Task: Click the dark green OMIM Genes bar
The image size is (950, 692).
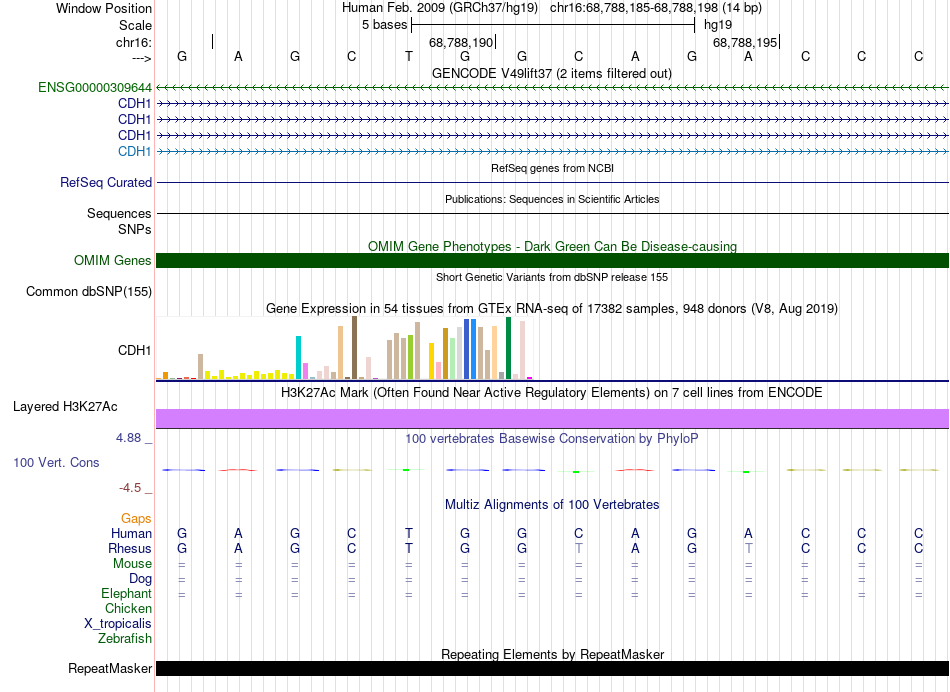Action: pos(552,261)
